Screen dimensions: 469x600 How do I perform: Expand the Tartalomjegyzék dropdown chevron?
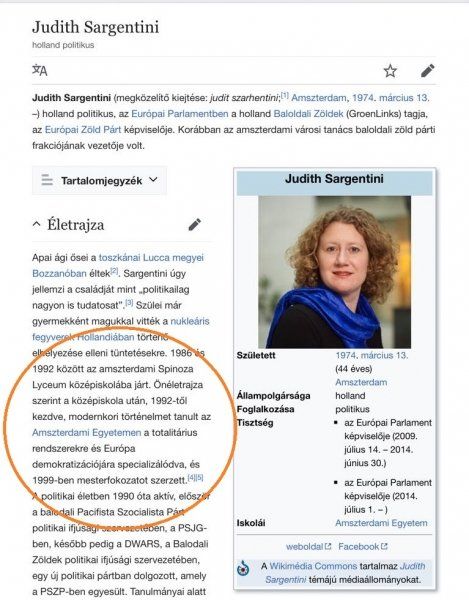pyautogui.click(x=153, y=179)
